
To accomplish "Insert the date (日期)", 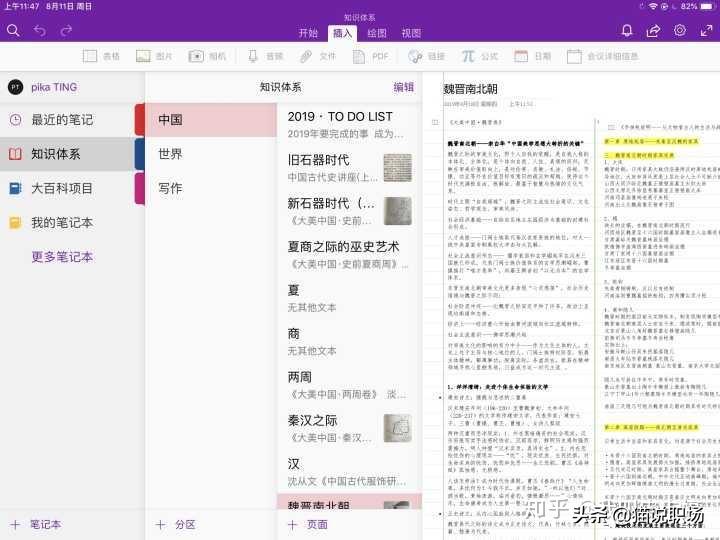I will [x=532, y=56].
